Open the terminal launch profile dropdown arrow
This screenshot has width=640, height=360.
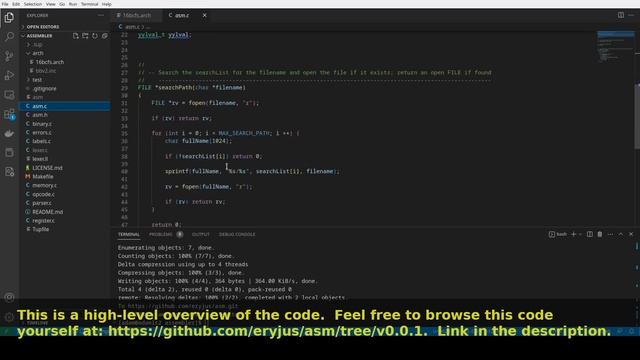pos(580,234)
